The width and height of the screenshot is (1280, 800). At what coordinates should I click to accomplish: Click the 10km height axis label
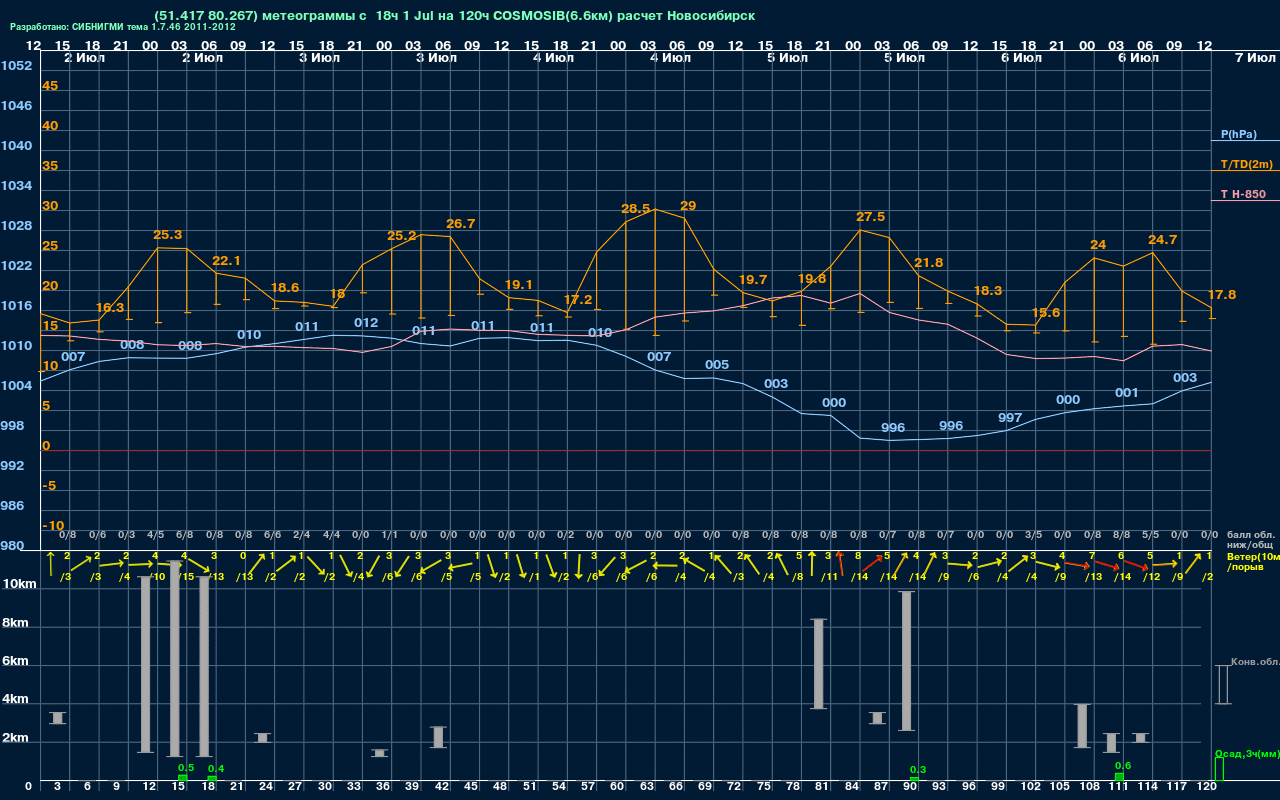19,584
